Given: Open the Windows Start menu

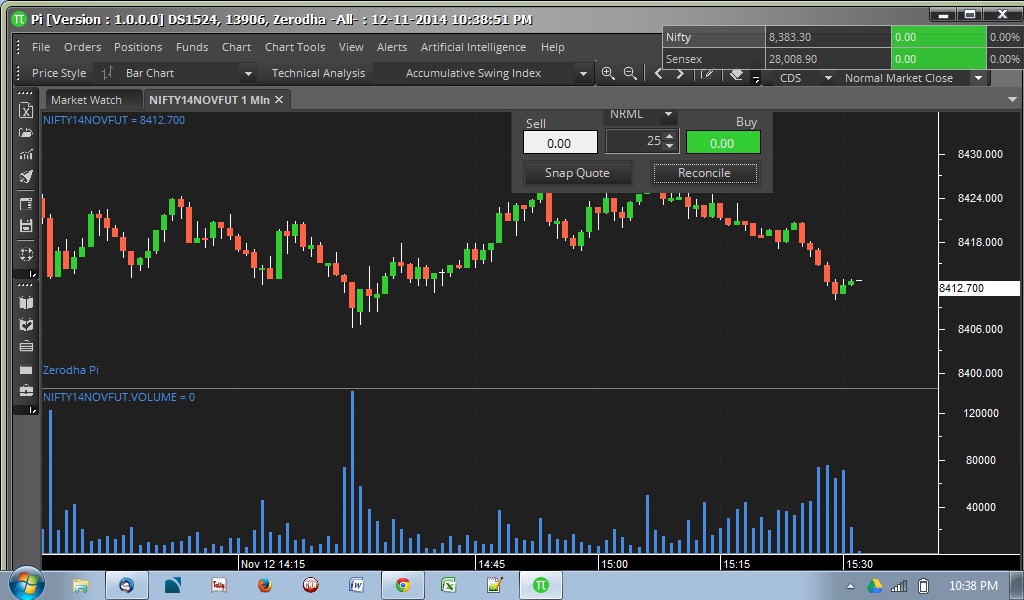Looking at the screenshot, I should 26,584.
